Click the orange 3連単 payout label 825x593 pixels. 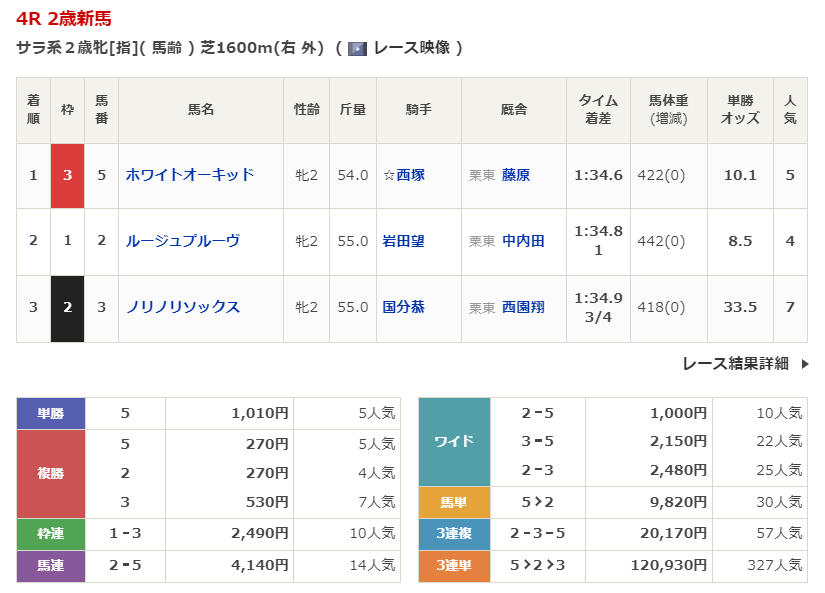click(x=454, y=566)
